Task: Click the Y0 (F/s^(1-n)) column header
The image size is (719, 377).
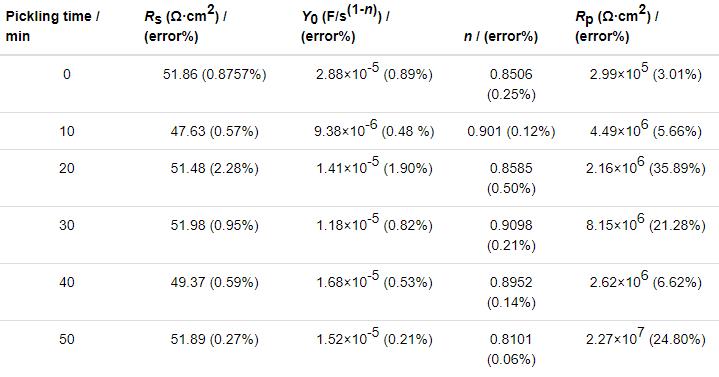Action: click(345, 24)
